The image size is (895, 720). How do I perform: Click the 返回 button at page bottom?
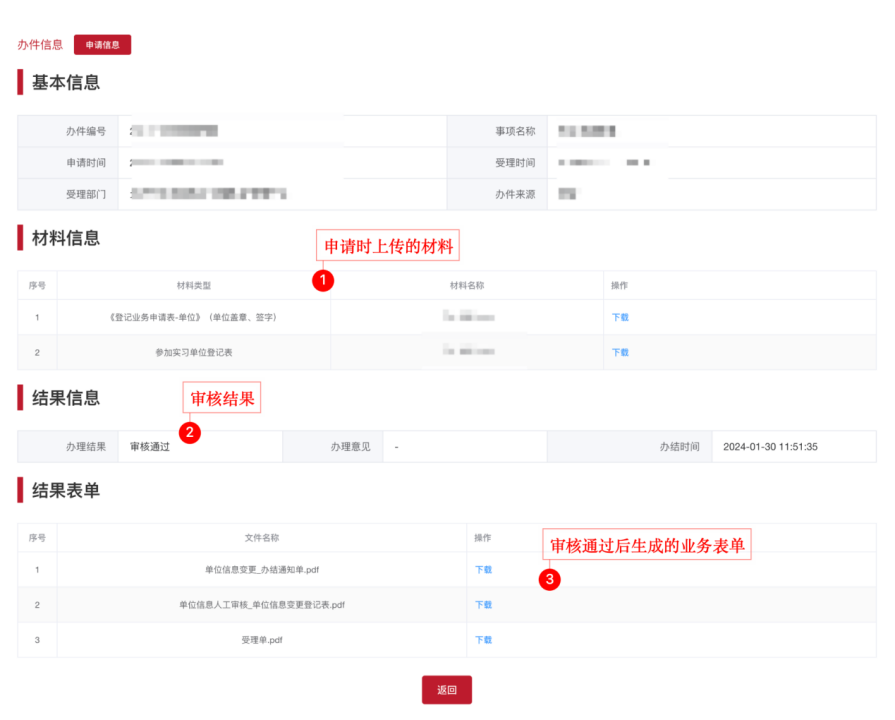click(446, 689)
